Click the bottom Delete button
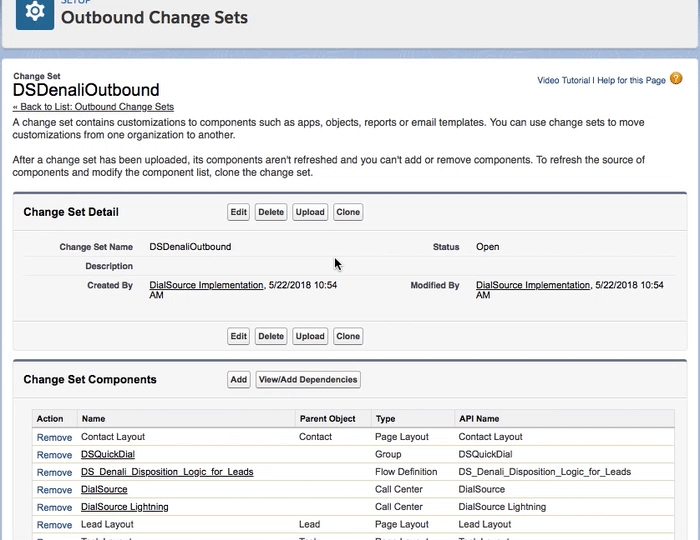700x540 pixels. click(x=271, y=336)
